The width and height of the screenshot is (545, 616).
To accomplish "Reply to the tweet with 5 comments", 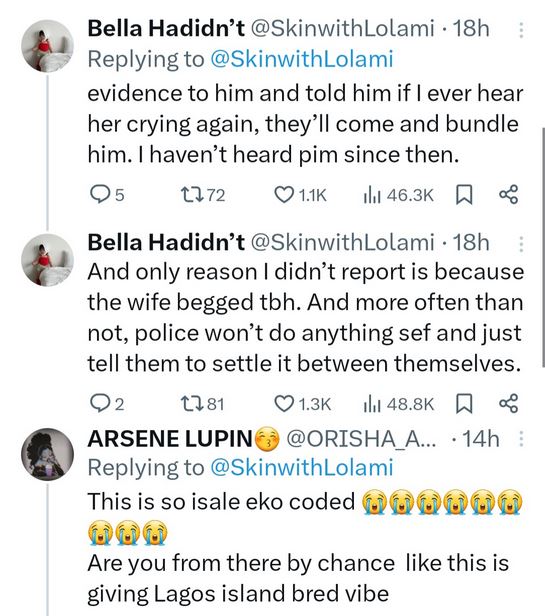I will pyautogui.click(x=107, y=195).
